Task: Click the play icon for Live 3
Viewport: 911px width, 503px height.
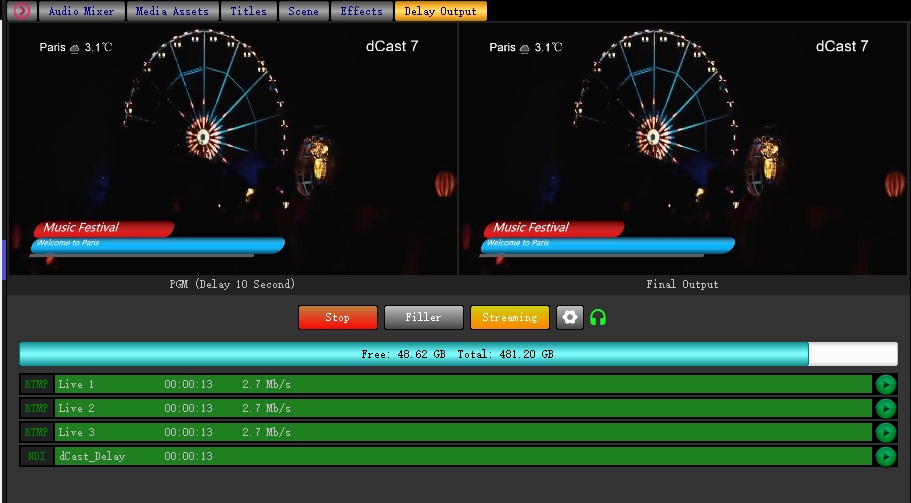Action: point(885,432)
